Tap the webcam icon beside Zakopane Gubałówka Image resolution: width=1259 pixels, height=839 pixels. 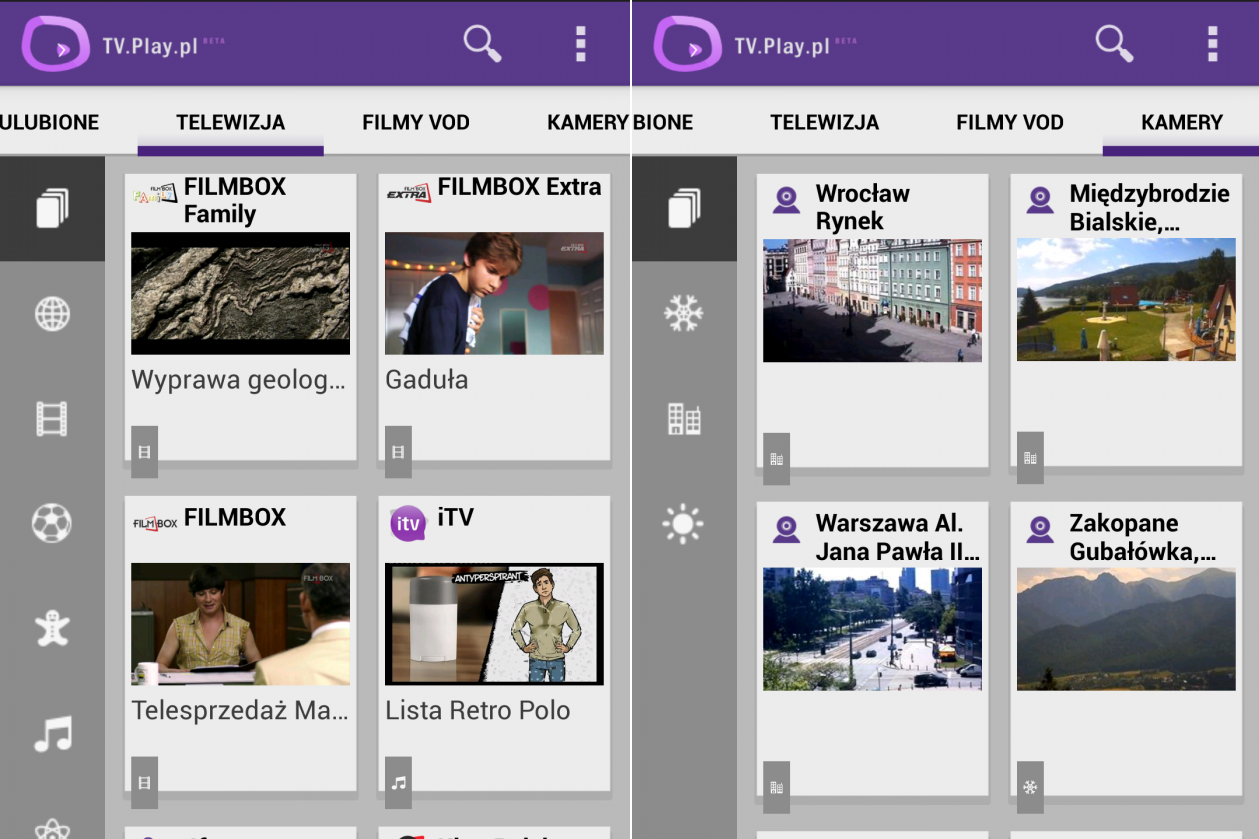(x=1041, y=529)
